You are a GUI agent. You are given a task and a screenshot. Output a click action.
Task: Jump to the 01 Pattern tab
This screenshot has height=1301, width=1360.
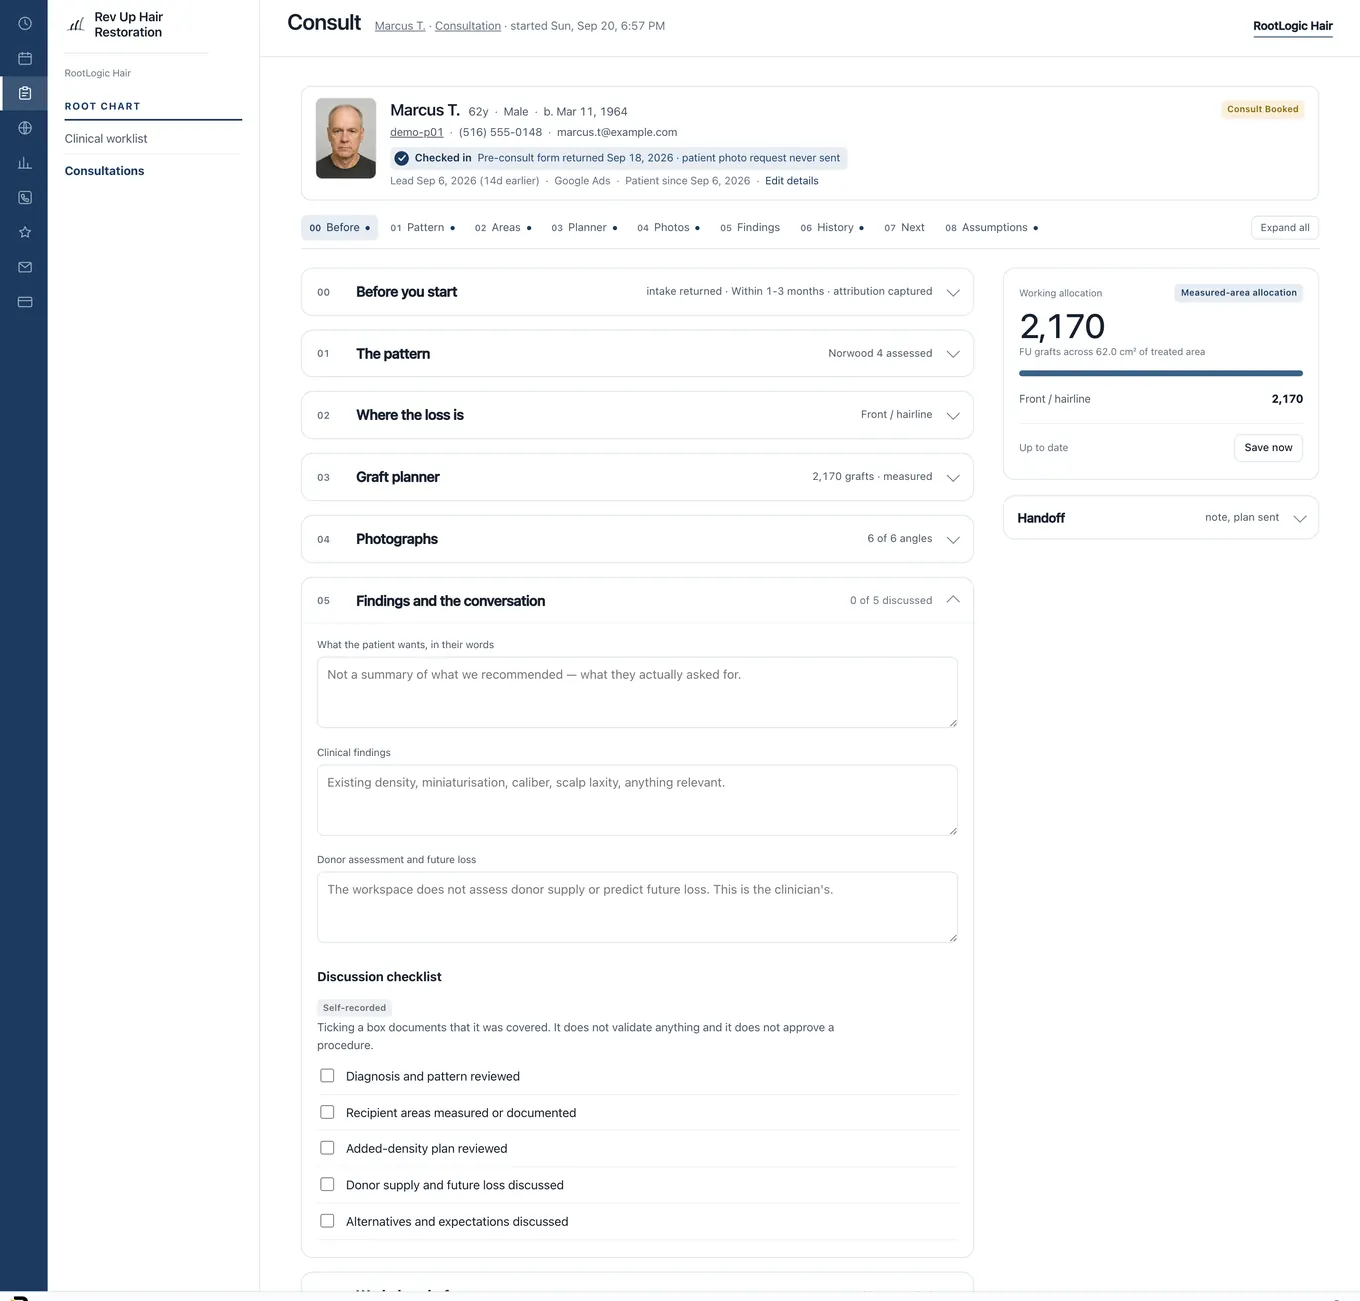pos(423,228)
